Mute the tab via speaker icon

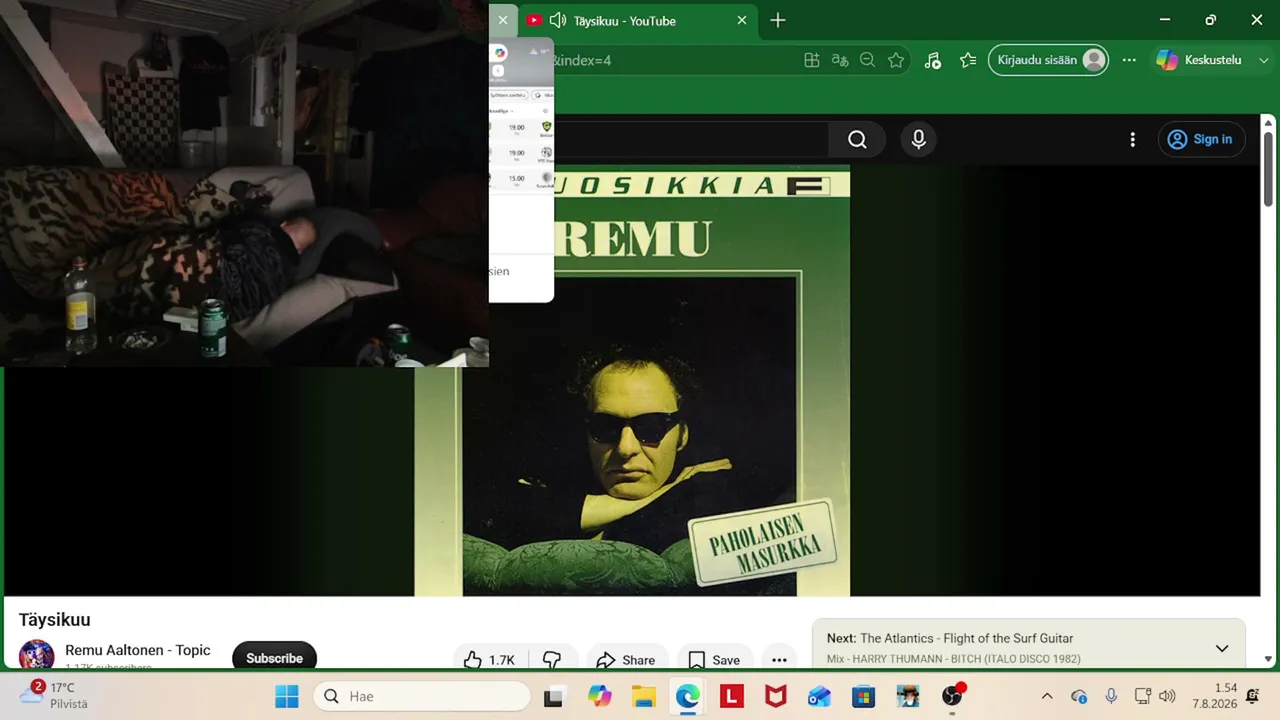(x=558, y=20)
